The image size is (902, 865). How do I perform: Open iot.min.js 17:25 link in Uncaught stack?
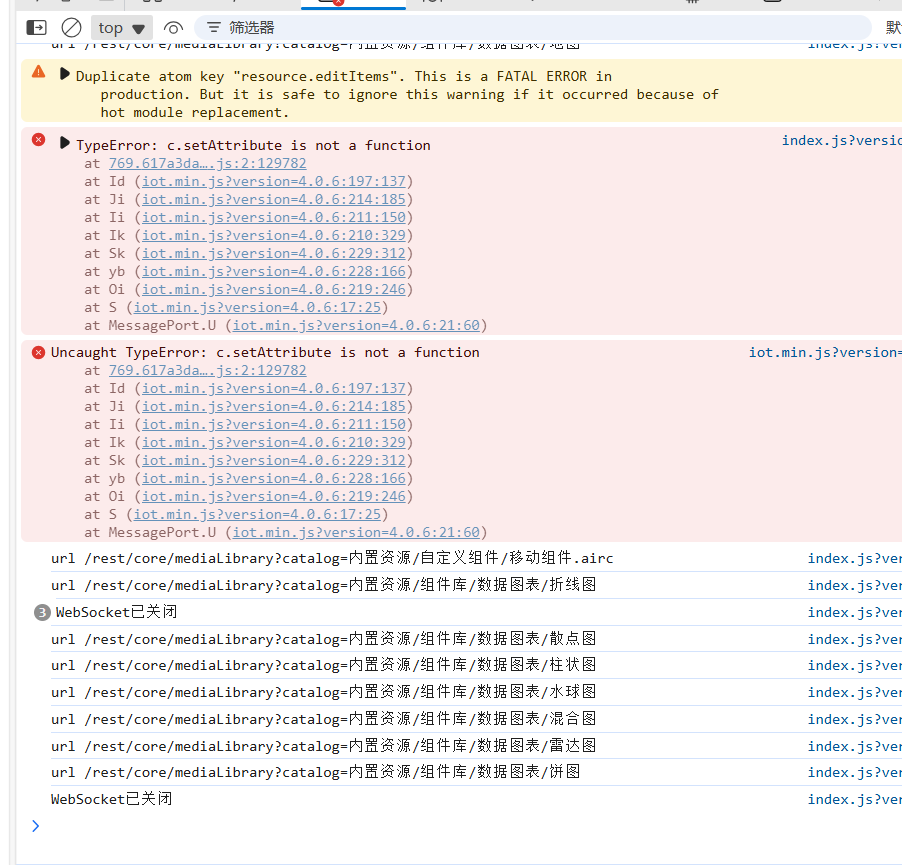pos(257,515)
